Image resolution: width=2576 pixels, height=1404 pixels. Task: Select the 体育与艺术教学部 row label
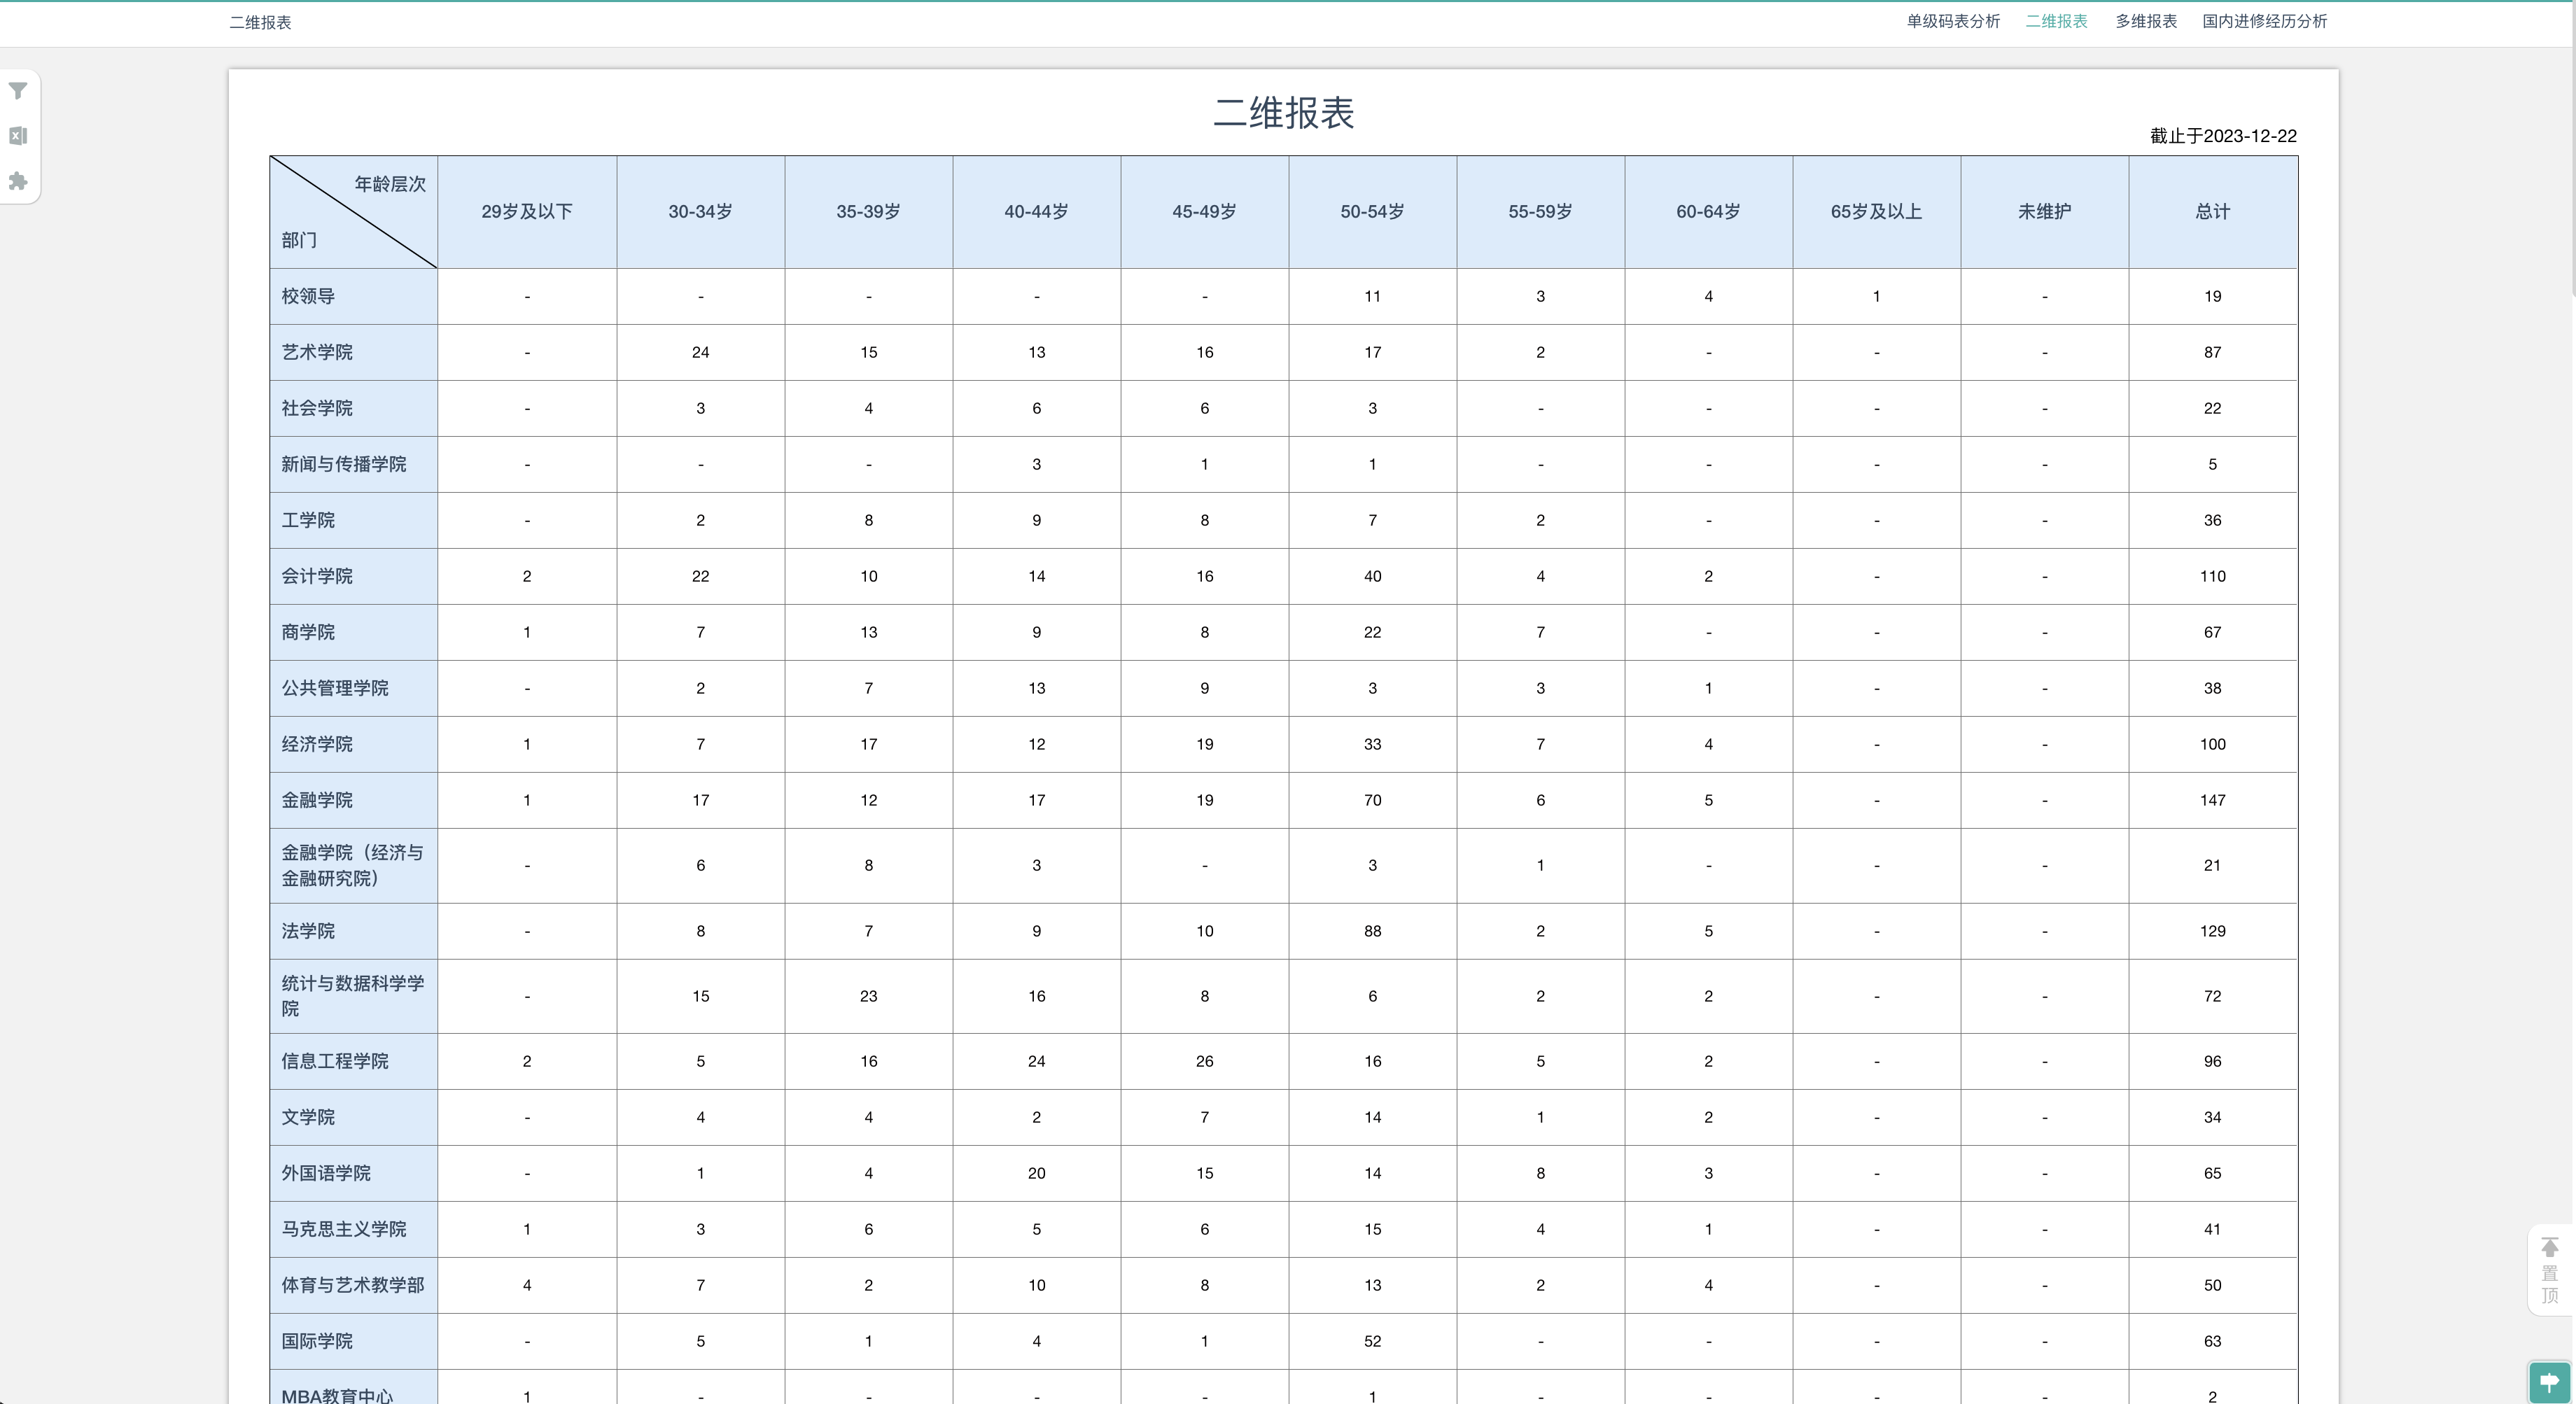(353, 1285)
